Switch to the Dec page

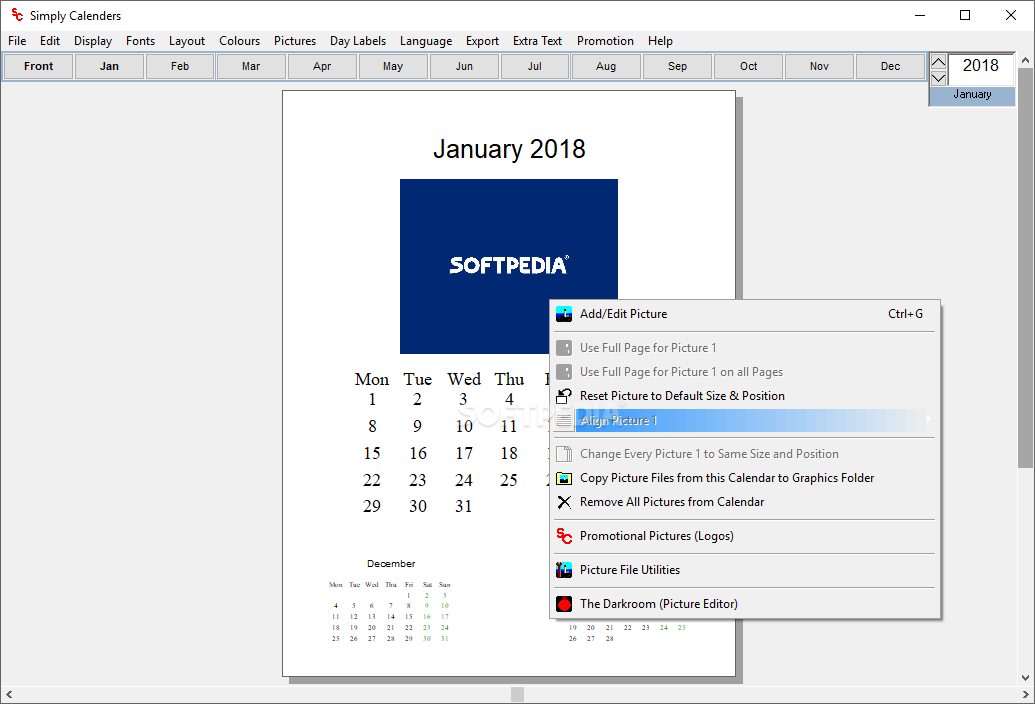pos(890,66)
